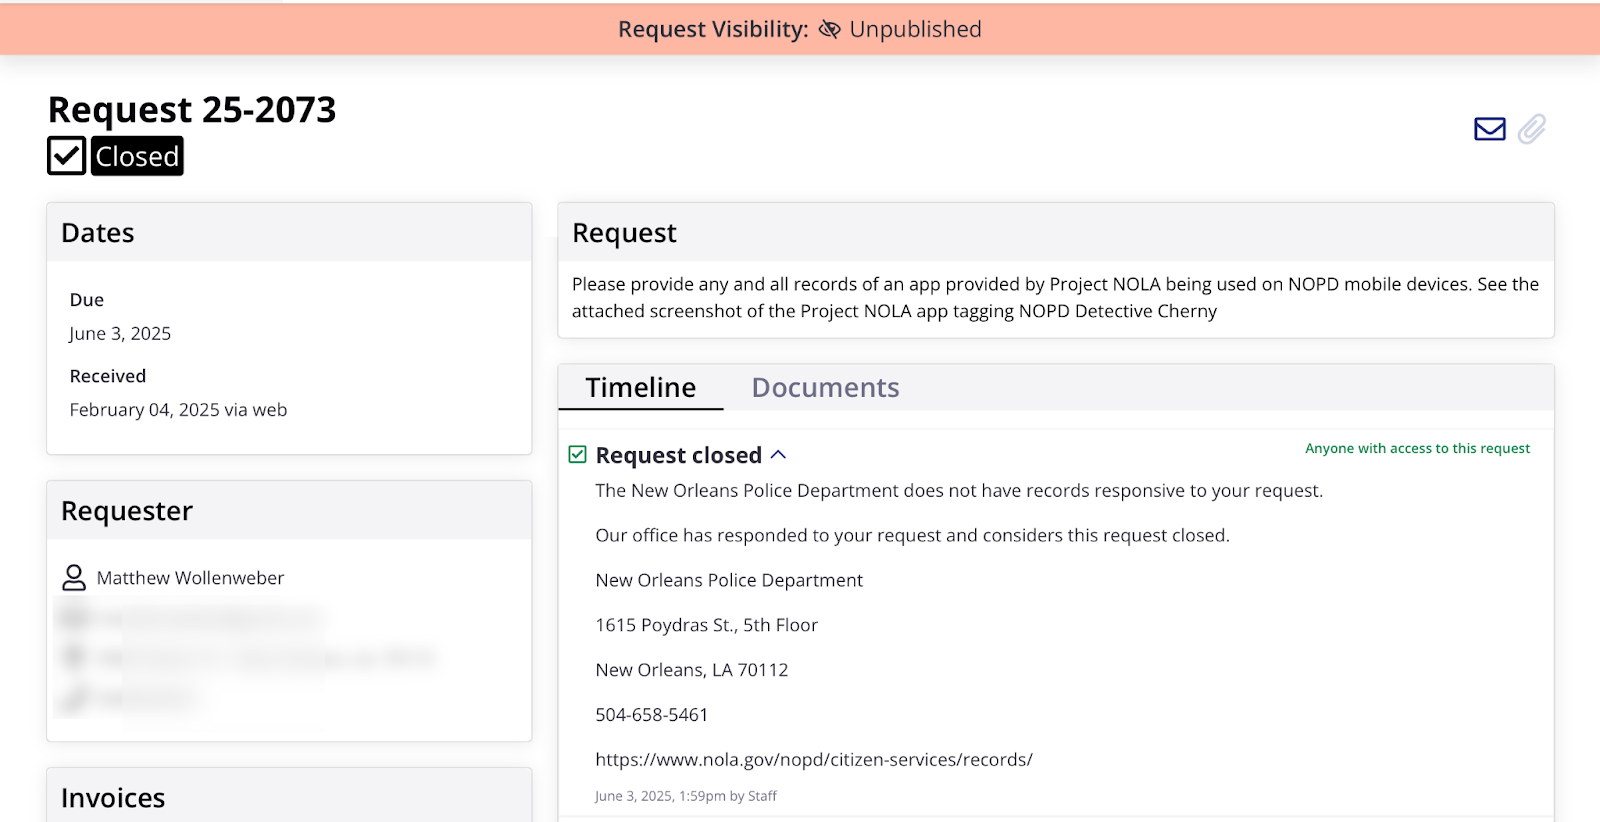
Task: Click the Requester panel header
Action: click(x=289, y=511)
